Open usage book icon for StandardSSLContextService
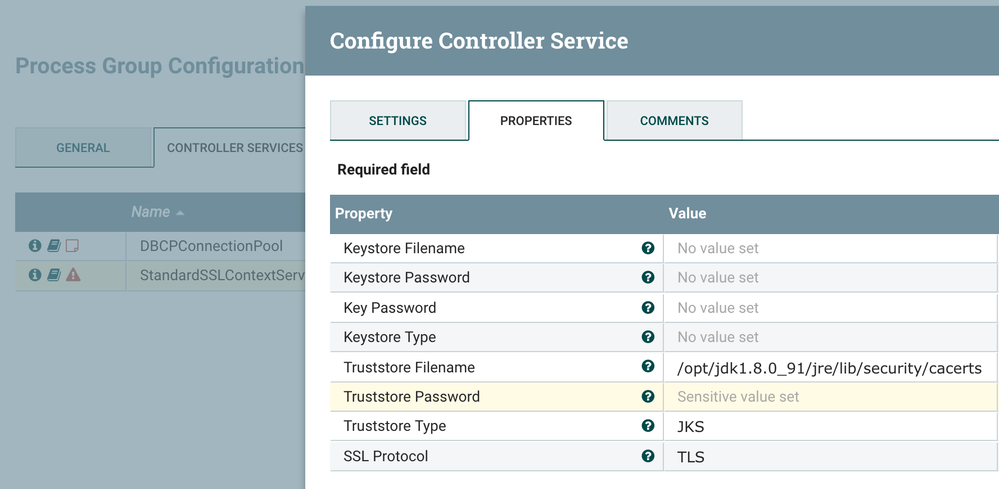The width and height of the screenshot is (999, 489). pos(54,275)
